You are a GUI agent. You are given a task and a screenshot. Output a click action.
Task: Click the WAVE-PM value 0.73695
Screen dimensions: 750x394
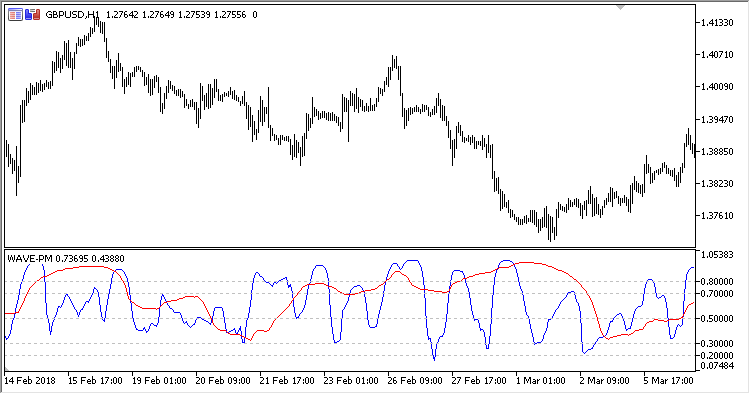72,259
